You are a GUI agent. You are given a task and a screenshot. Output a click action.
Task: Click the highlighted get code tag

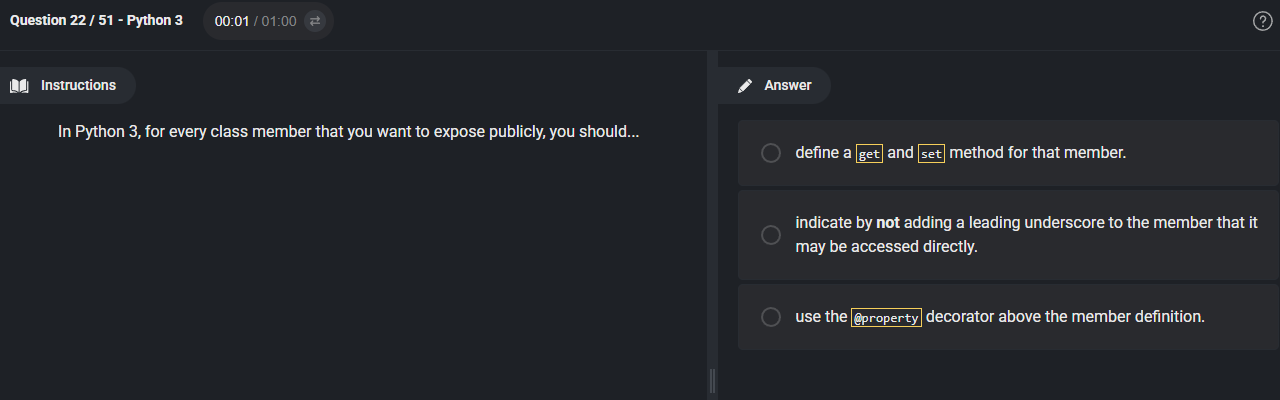(869, 154)
